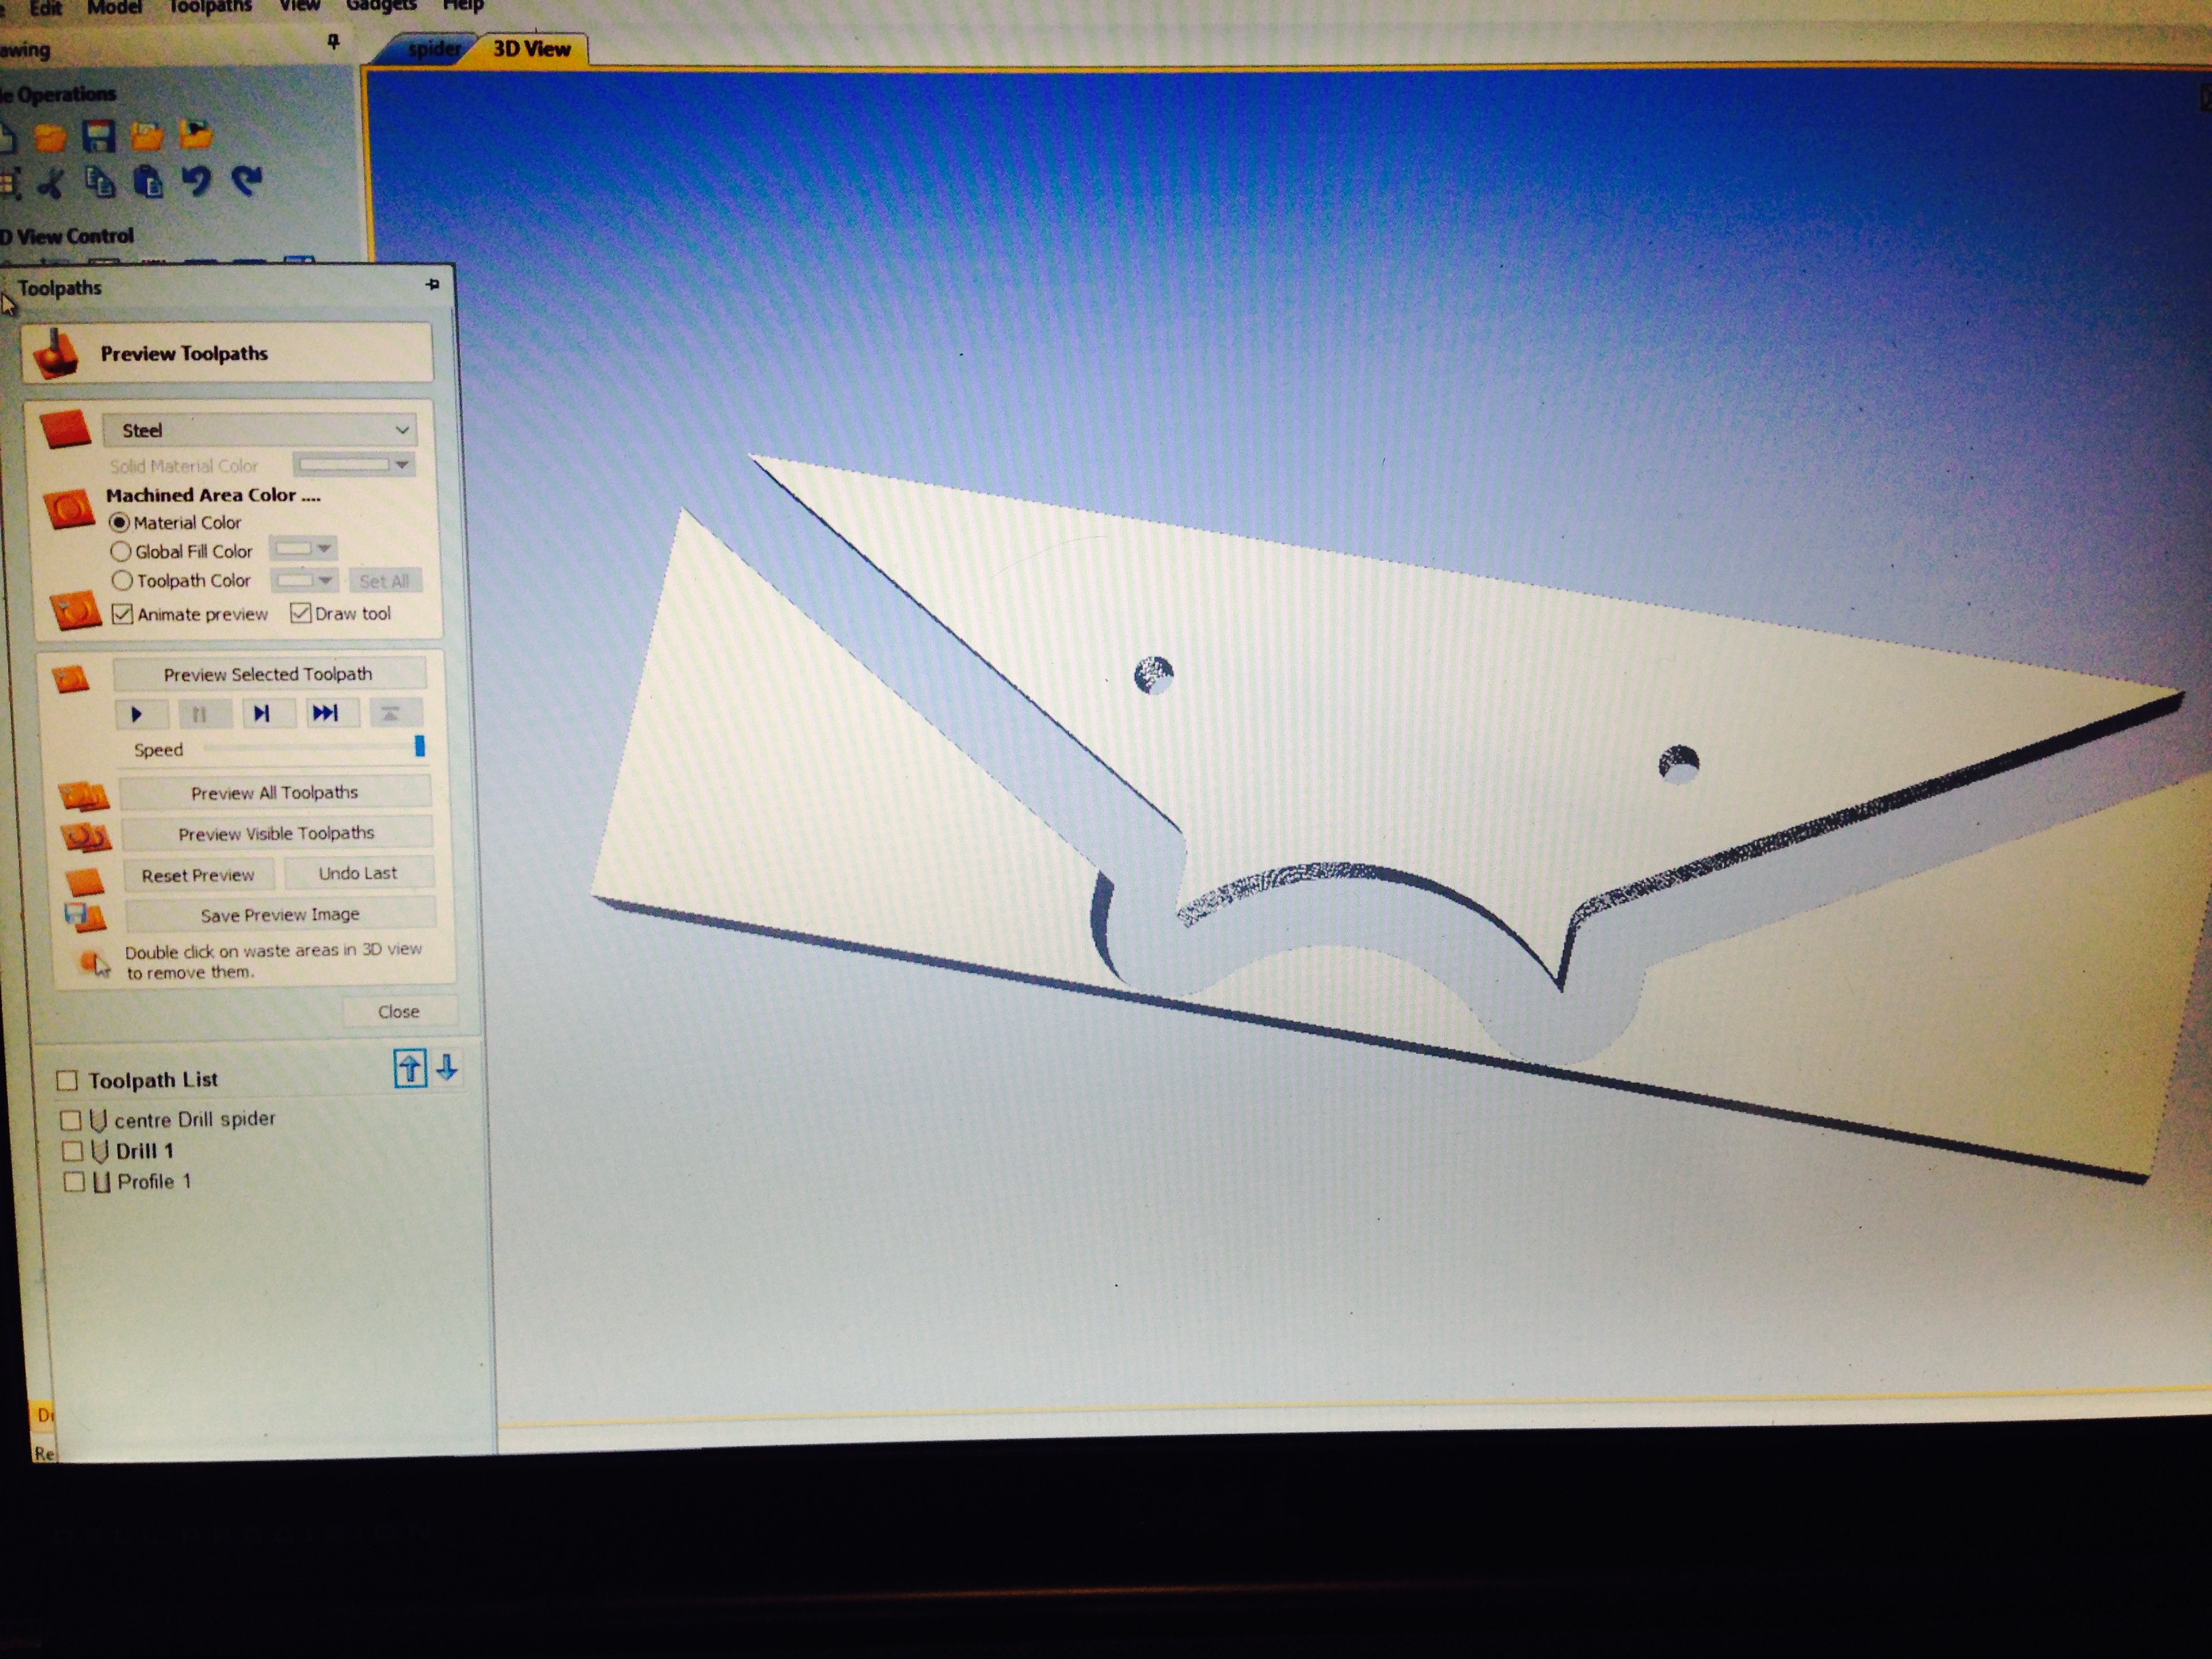Image resolution: width=2212 pixels, height=1659 pixels.
Task: Click the Save file icon
Action: (99, 135)
